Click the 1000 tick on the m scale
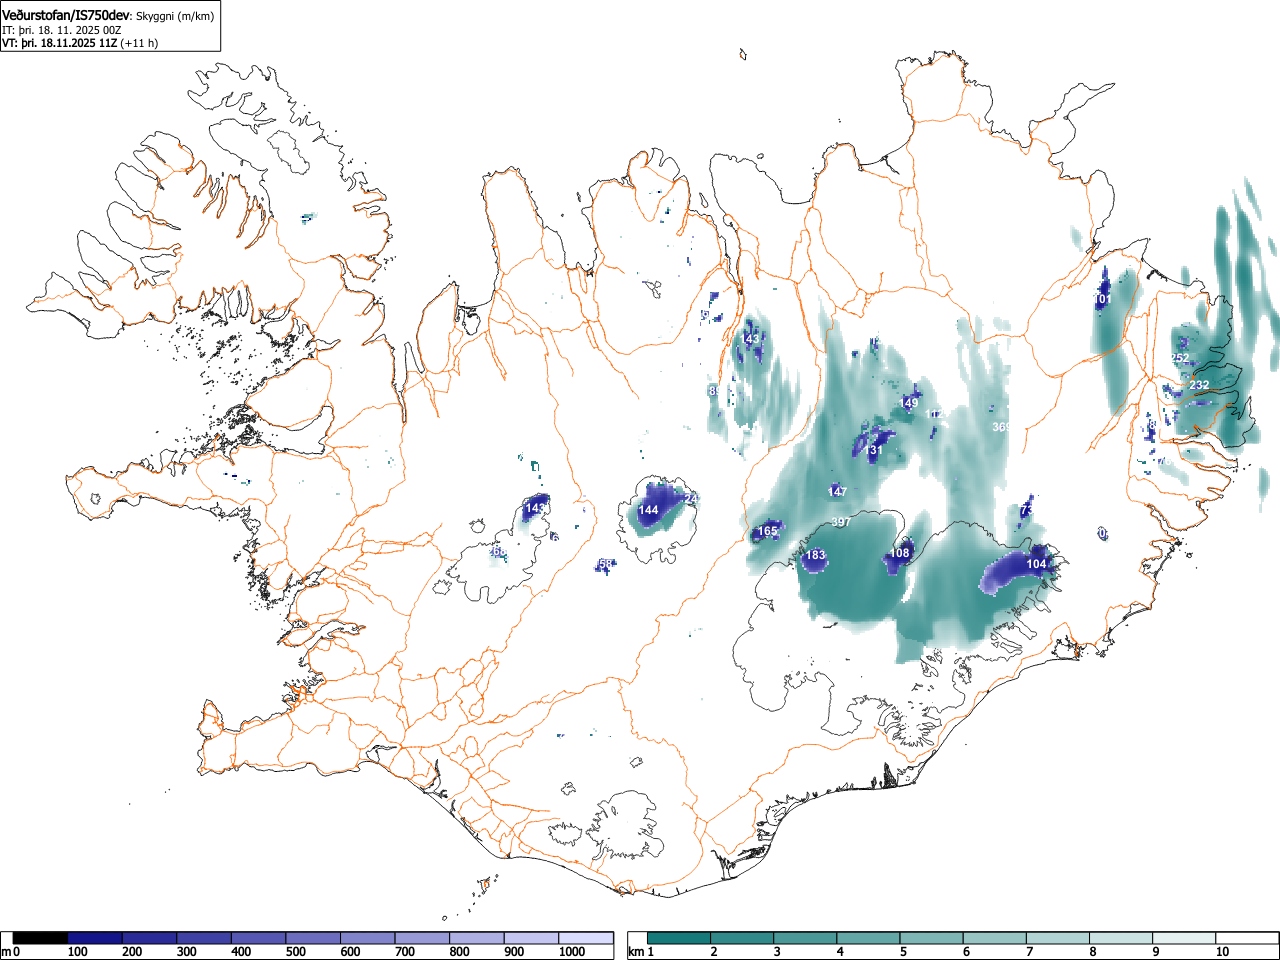1280x960 pixels. point(572,952)
